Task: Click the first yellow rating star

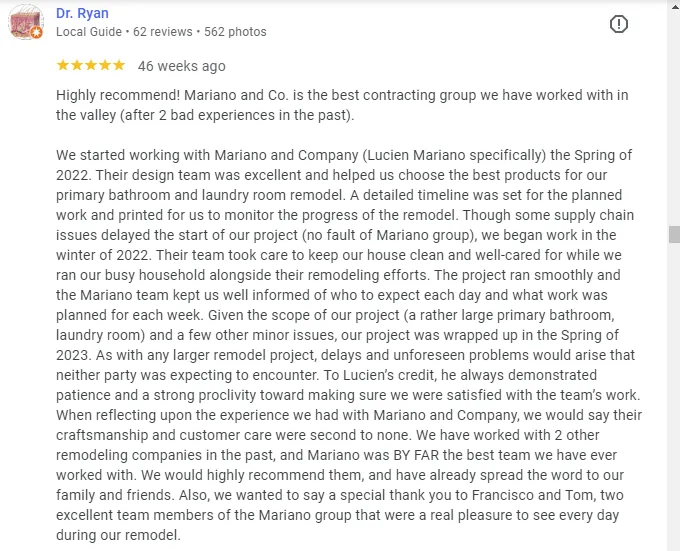Action: pos(63,66)
